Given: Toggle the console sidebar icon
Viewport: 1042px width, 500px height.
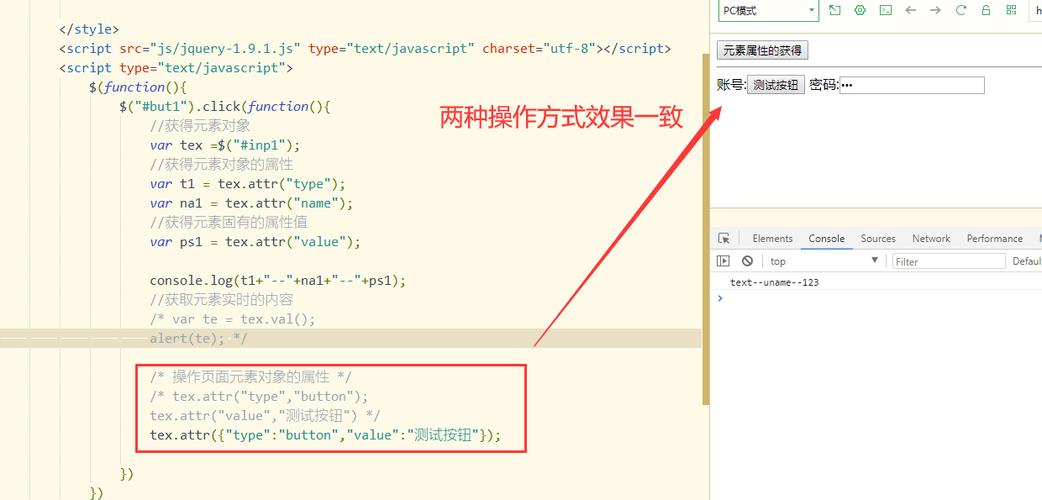Looking at the screenshot, I should pos(723,261).
